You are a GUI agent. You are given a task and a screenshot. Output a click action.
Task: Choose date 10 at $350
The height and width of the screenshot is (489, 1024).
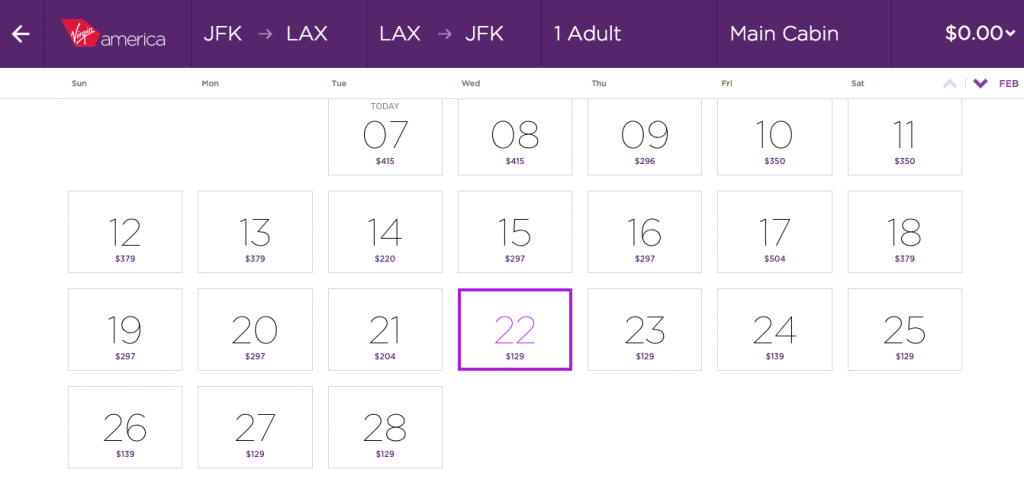pos(775,137)
